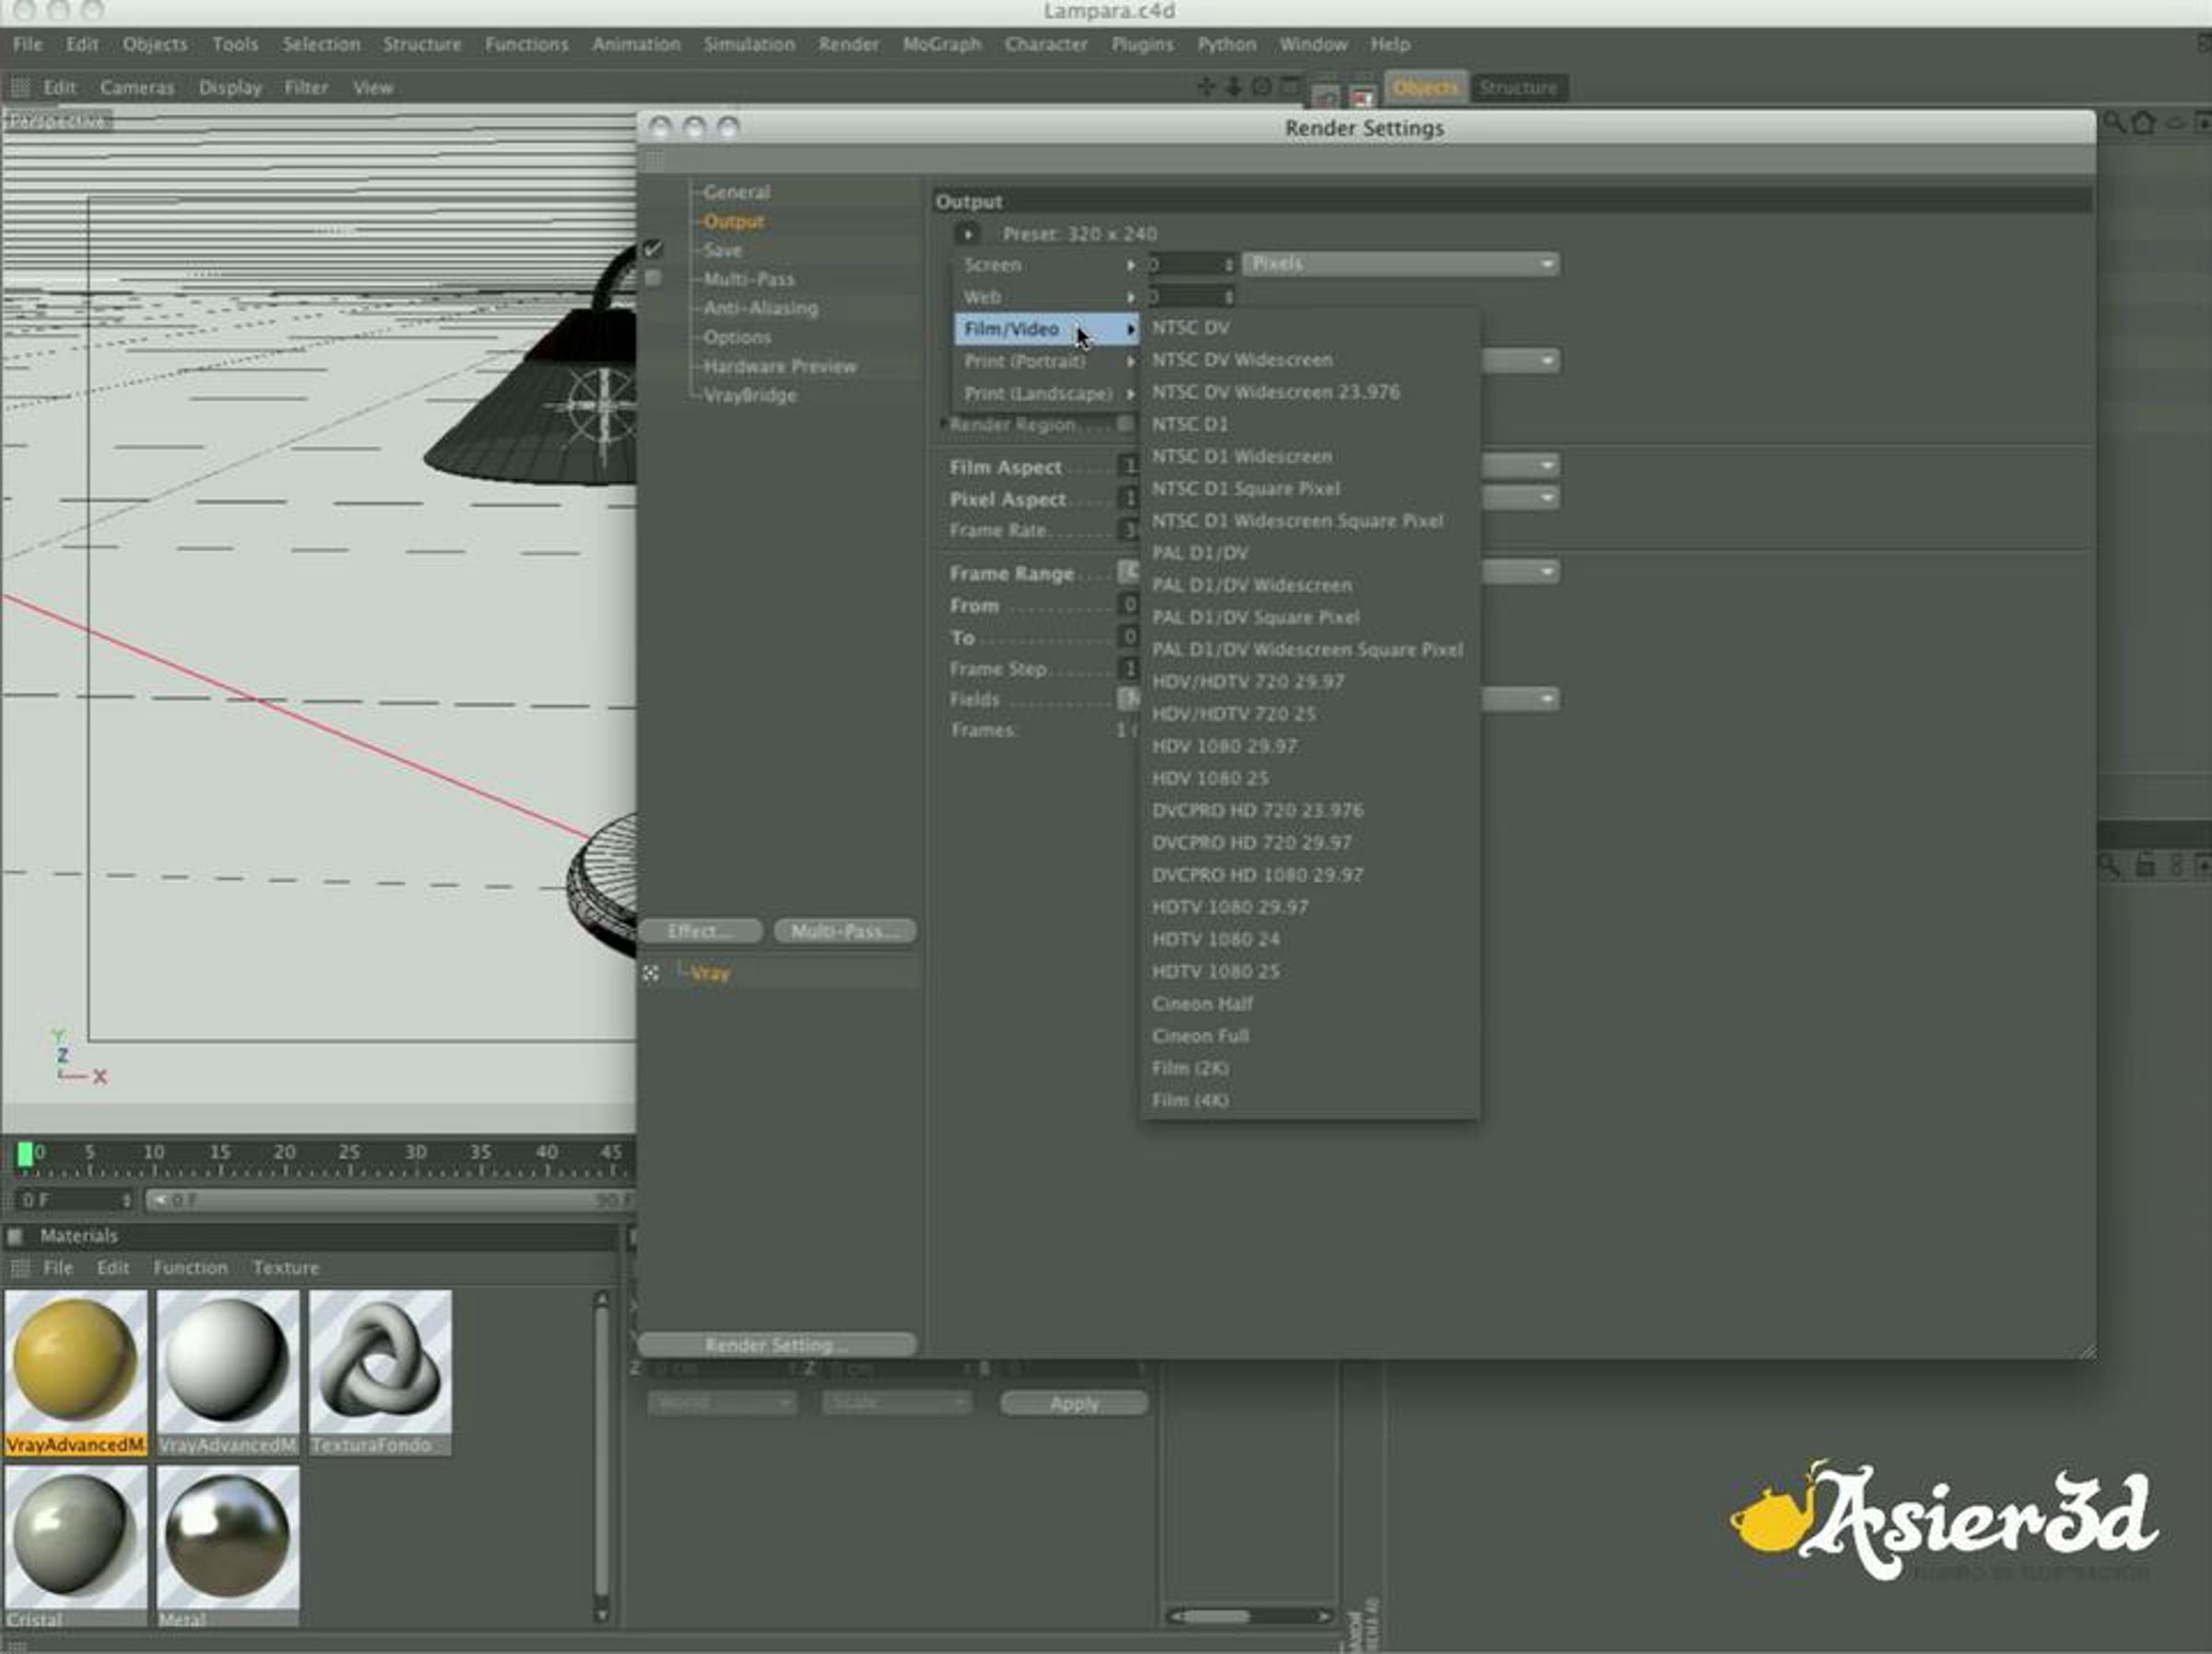The image size is (2212, 1654).
Task: Click the Multi-Pass... button
Action: click(845, 932)
